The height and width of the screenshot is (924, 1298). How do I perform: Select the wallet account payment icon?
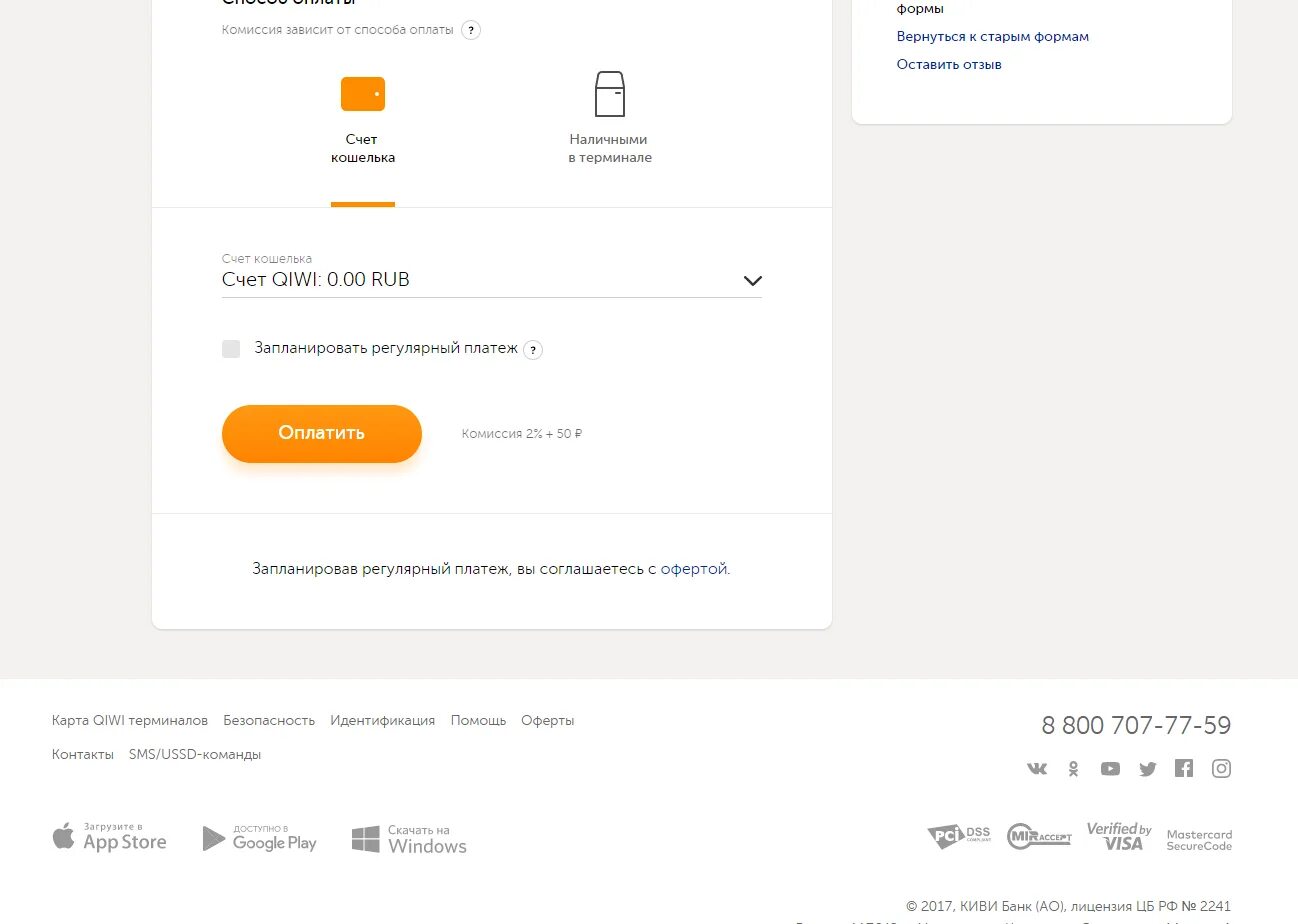tap(362, 94)
